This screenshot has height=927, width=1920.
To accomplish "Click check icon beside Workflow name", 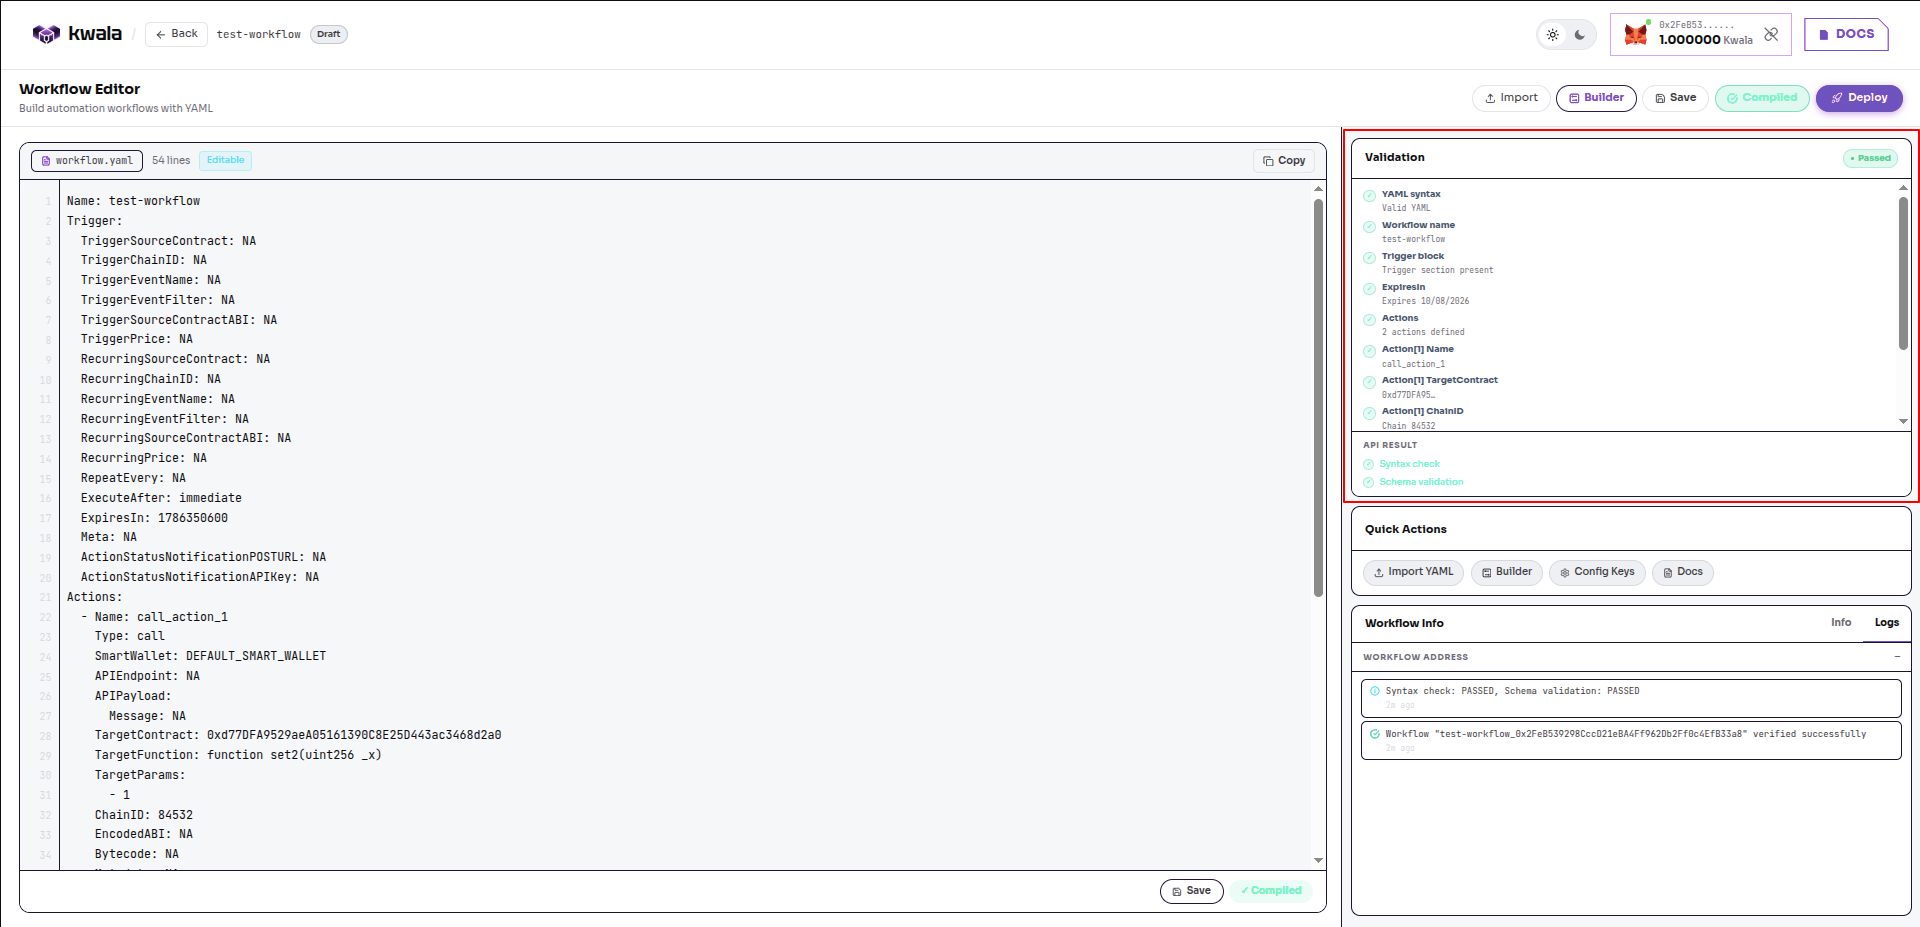I will coord(1369,227).
